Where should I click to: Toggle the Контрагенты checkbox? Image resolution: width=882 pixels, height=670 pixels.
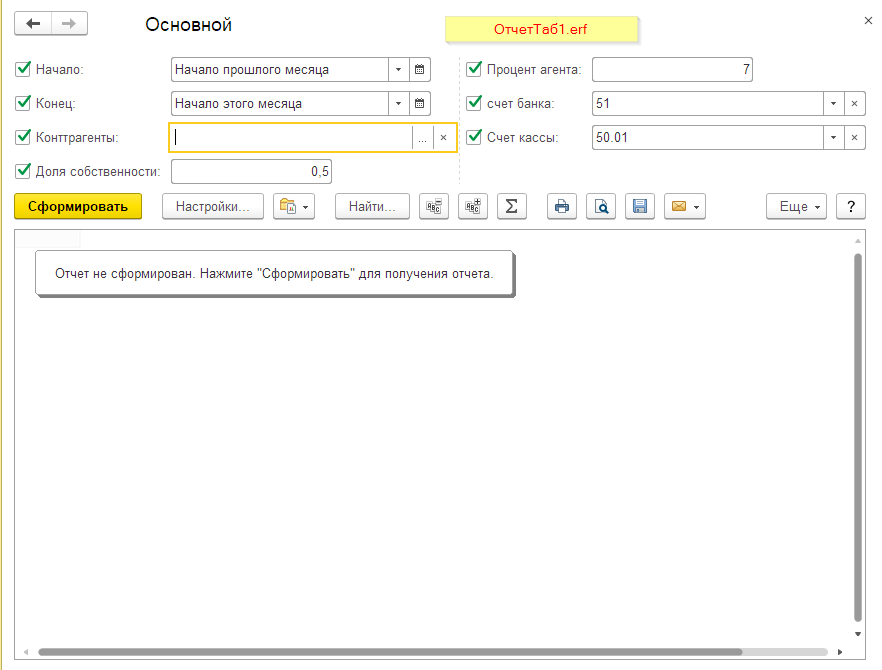tap(24, 138)
